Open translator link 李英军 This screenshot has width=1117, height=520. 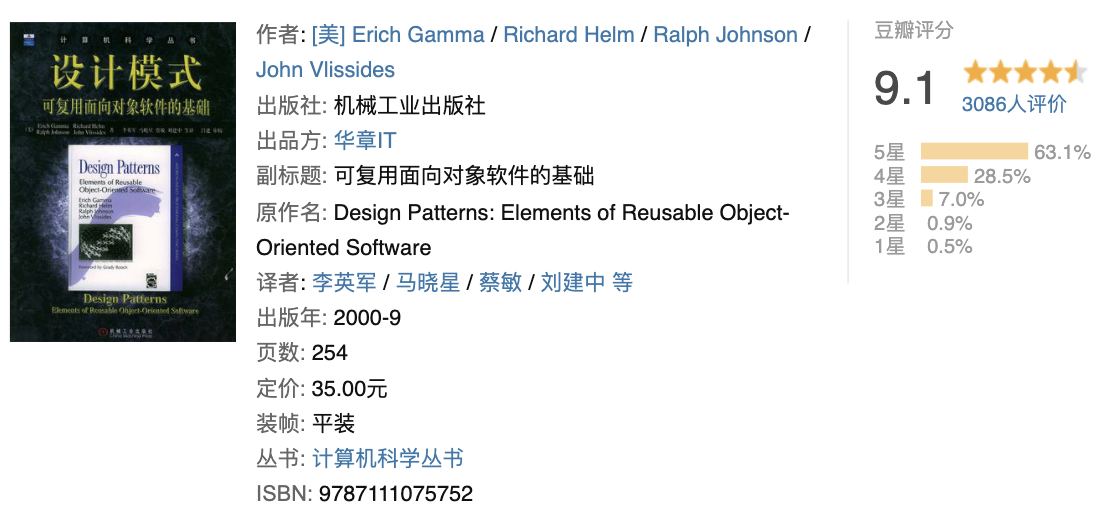pyautogui.click(x=344, y=283)
